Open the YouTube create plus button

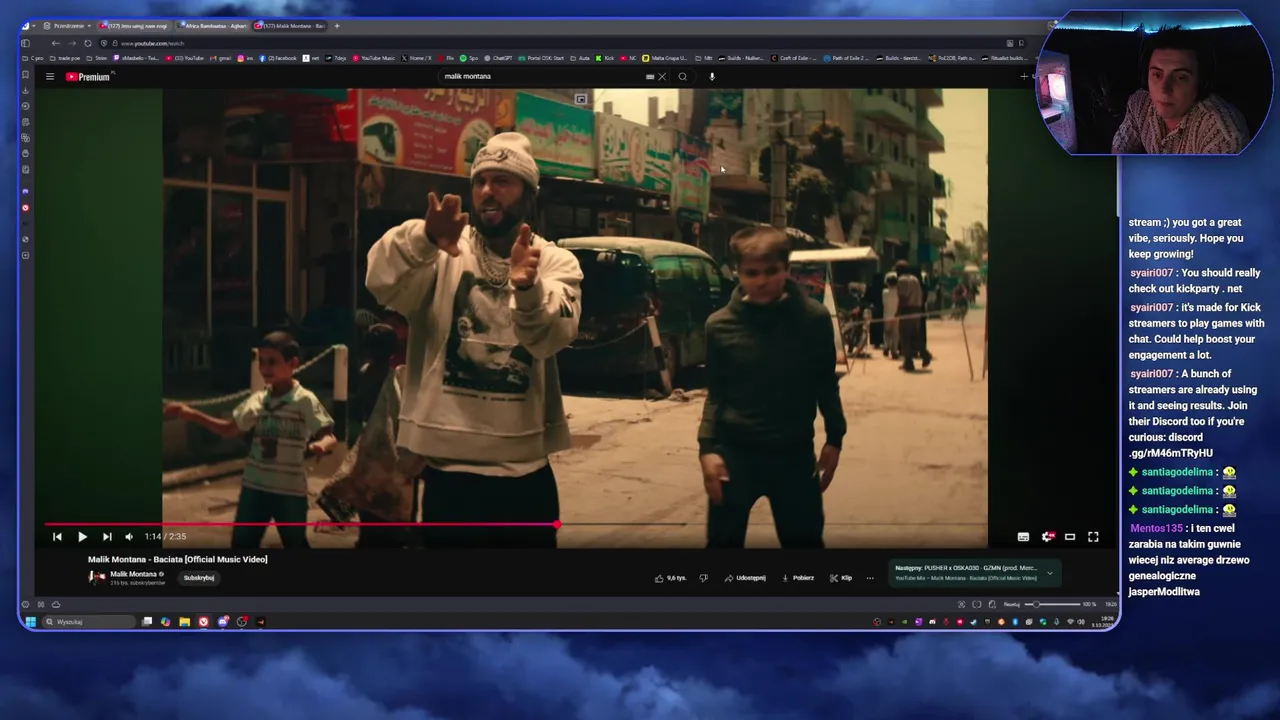pyautogui.click(x=1023, y=76)
